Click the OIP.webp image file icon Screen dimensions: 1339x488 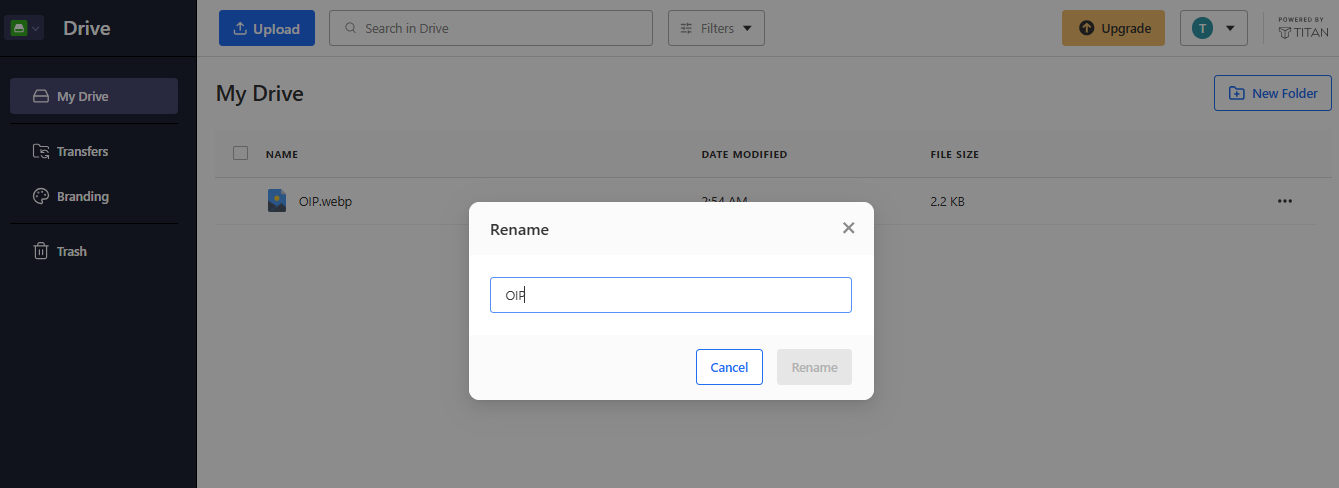[x=277, y=201]
